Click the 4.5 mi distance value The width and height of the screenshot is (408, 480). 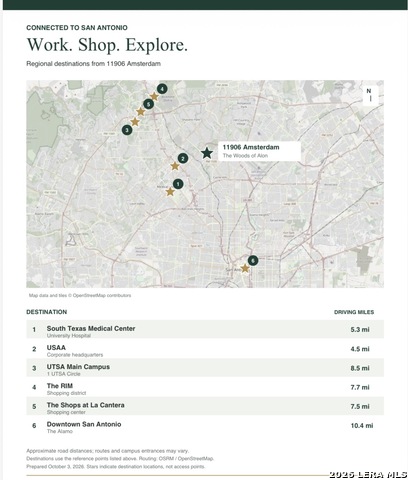[x=360, y=349]
